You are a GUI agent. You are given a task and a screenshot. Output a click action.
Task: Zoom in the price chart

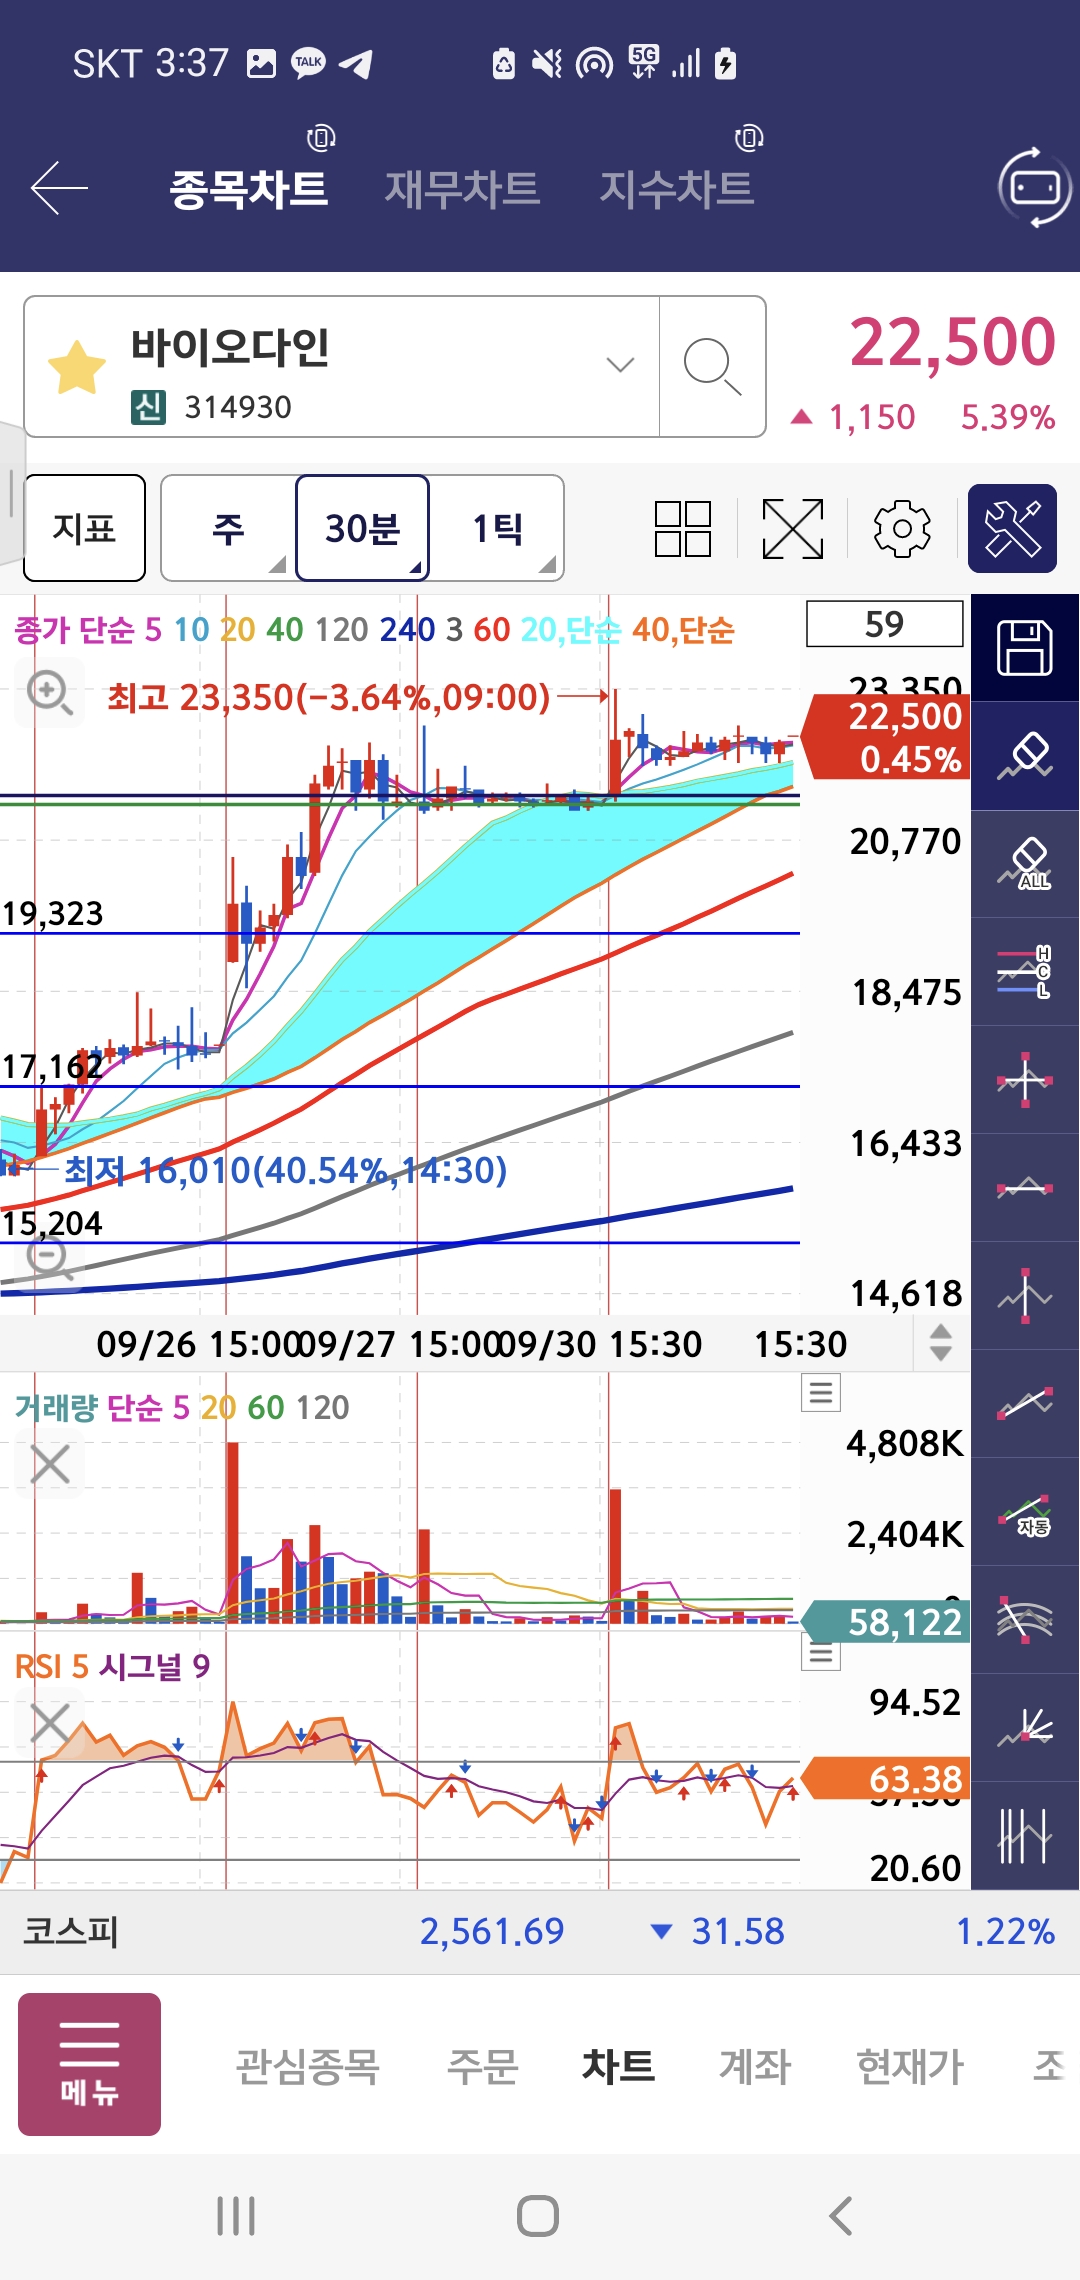pos(49,693)
